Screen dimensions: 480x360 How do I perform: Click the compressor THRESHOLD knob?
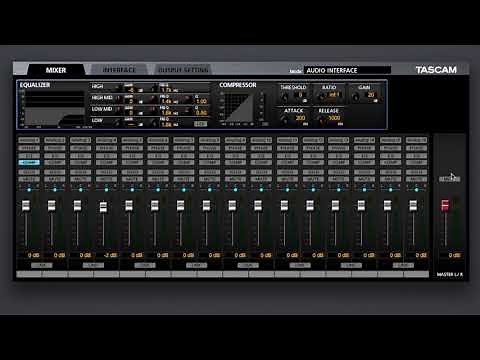point(285,97)
